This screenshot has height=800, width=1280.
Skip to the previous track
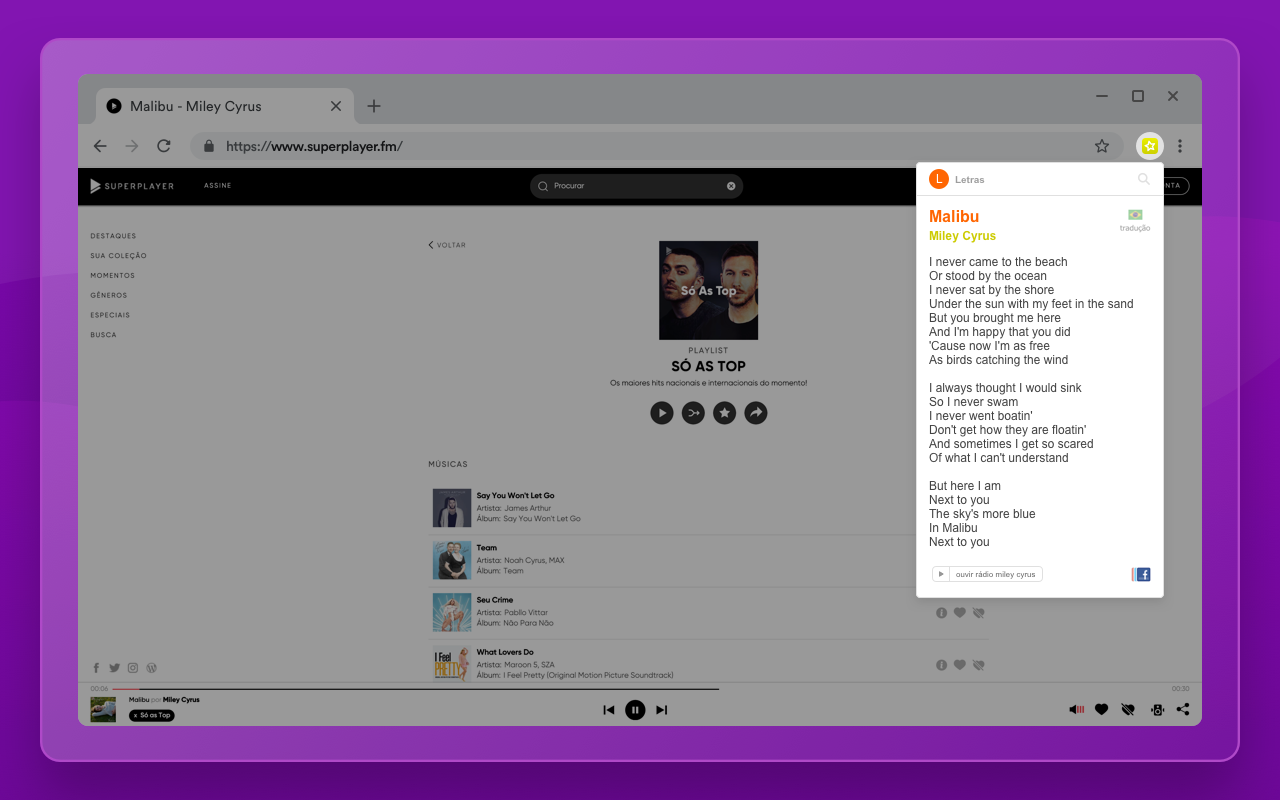[608, 710]
